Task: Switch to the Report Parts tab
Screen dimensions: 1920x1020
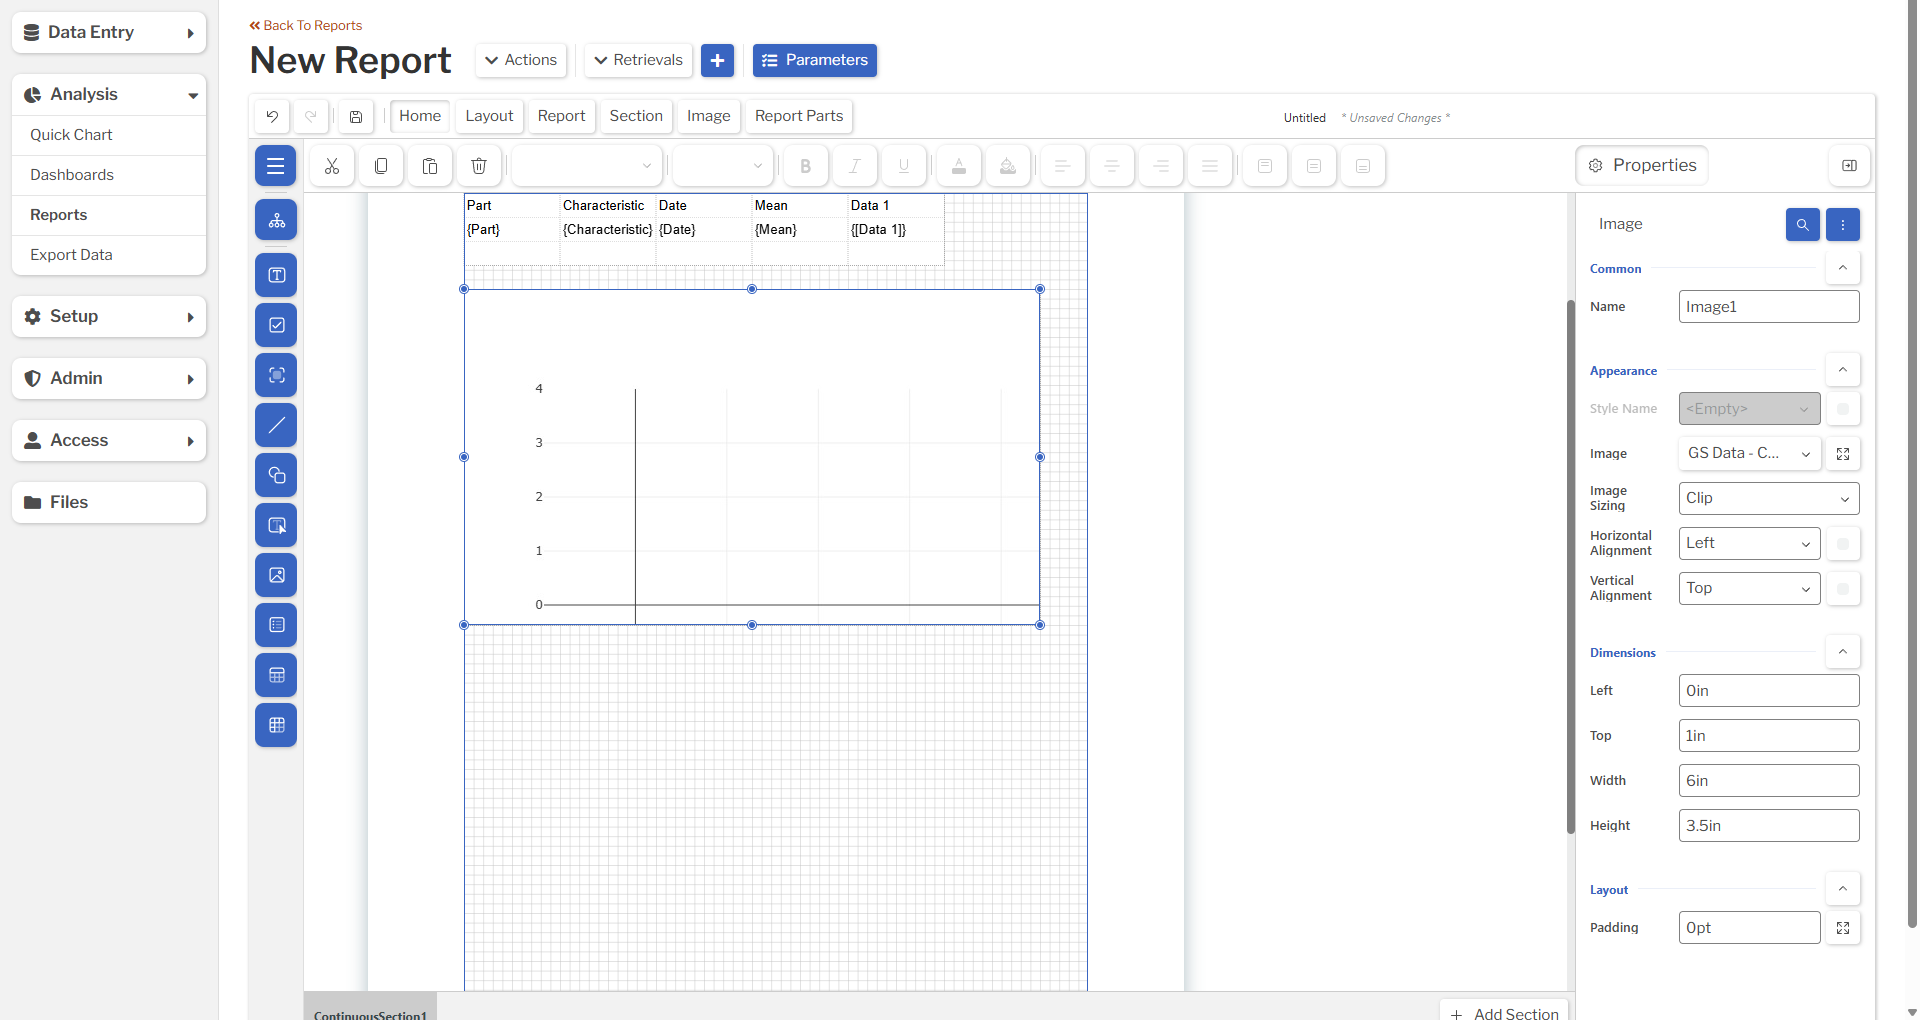Action: coord(798,116)
